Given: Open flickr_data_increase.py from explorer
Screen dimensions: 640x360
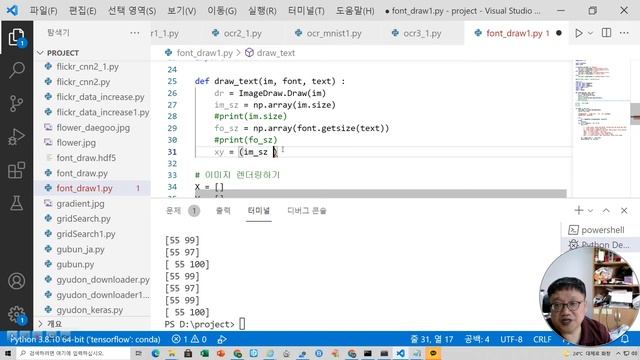Looking at the screenshot, I should click(100, 97).
